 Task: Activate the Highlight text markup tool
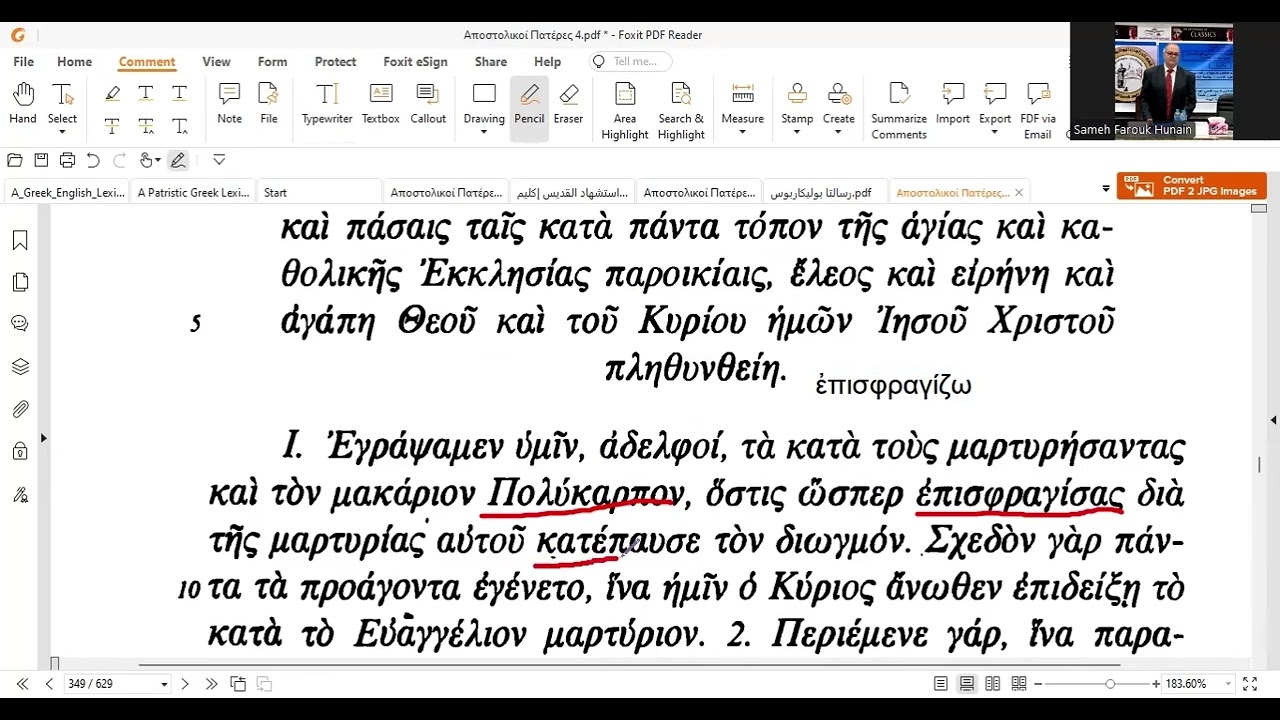[x=112, y=93]
